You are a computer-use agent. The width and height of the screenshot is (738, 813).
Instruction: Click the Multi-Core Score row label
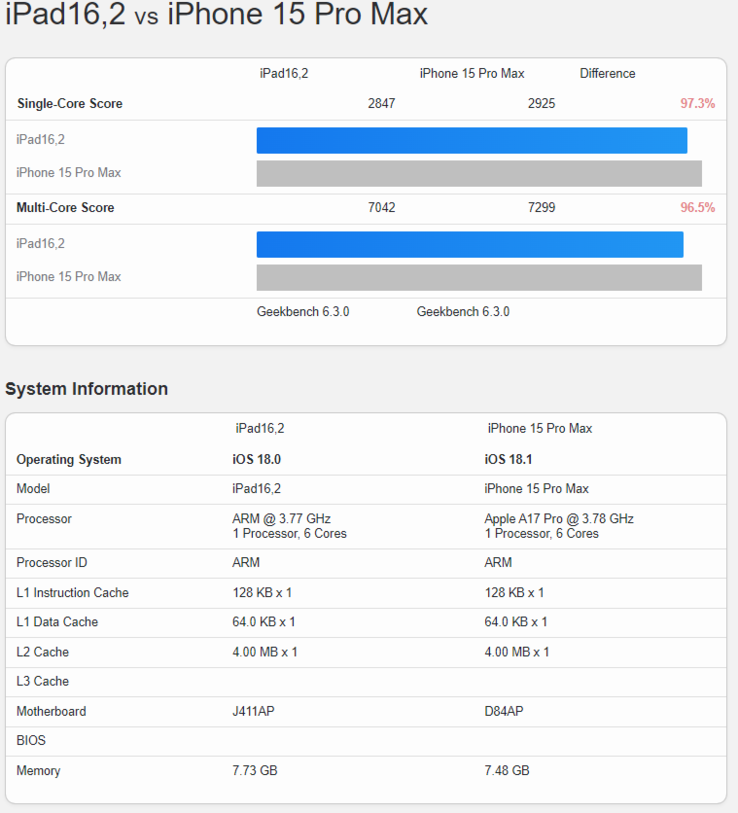[65, 208]
